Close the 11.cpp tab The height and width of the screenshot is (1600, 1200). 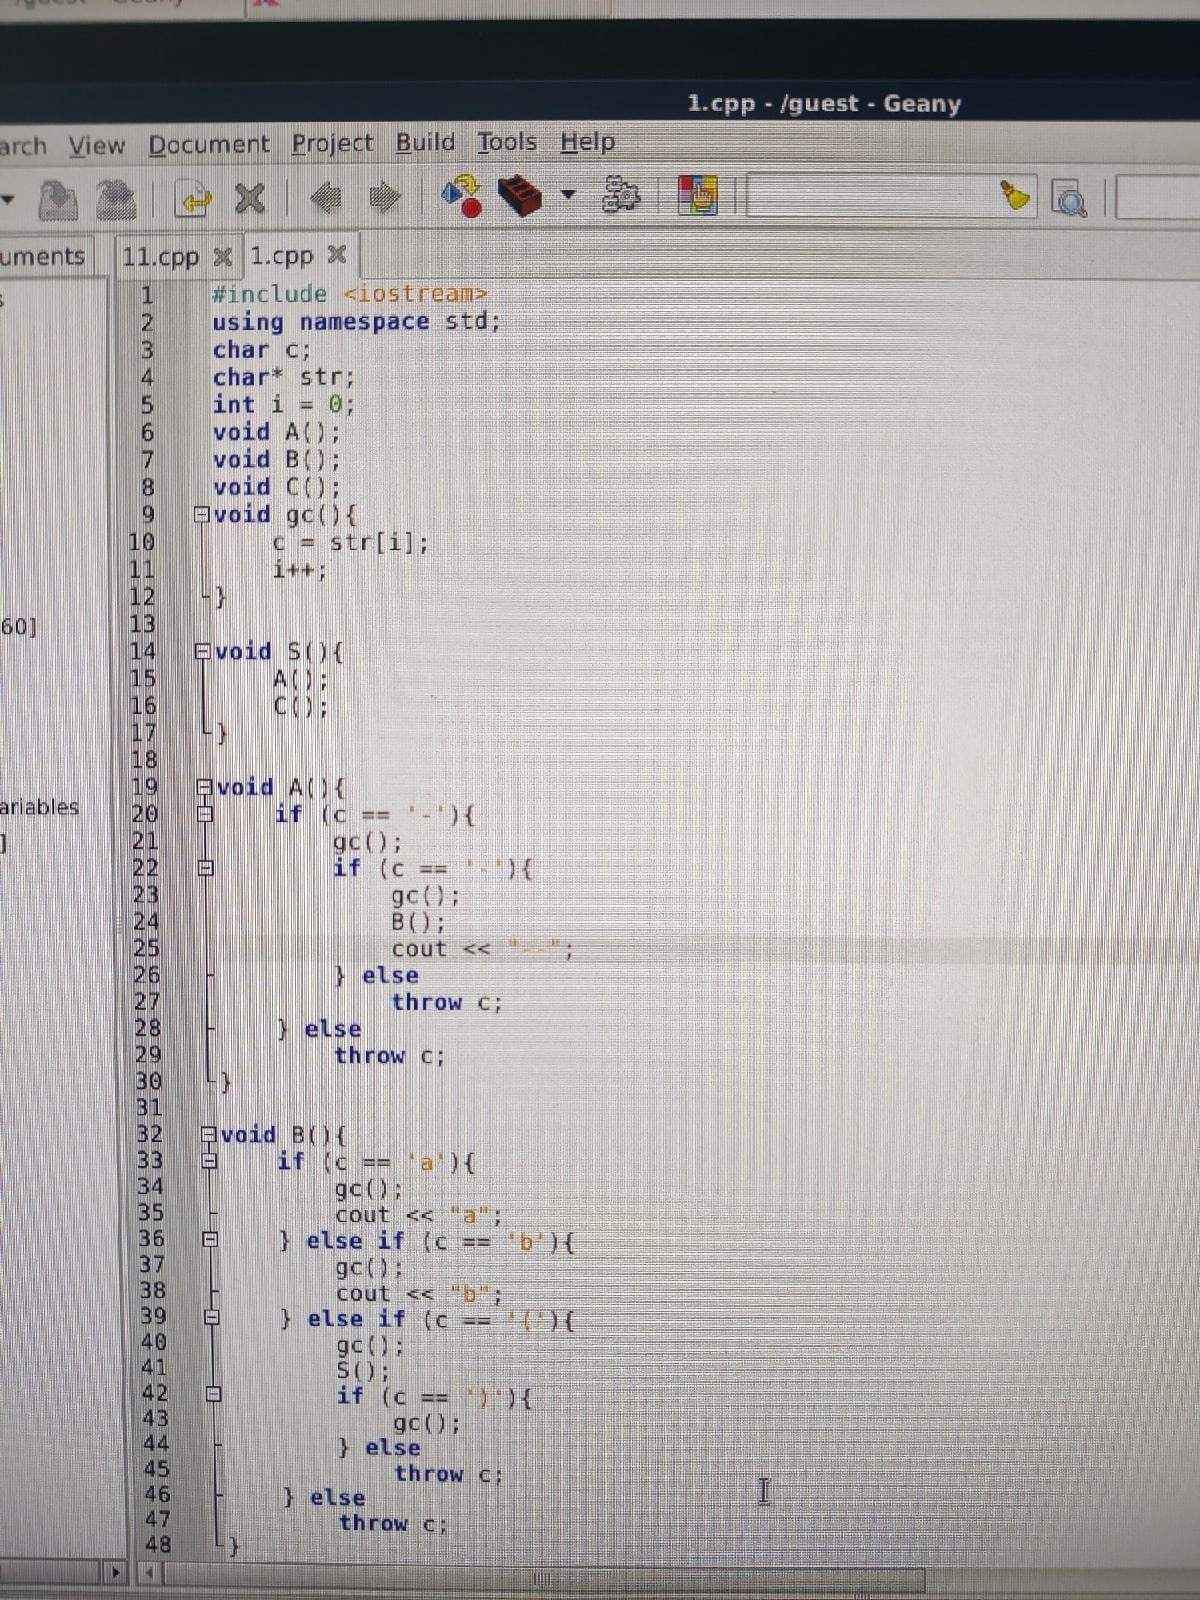[x=223, y=257]
